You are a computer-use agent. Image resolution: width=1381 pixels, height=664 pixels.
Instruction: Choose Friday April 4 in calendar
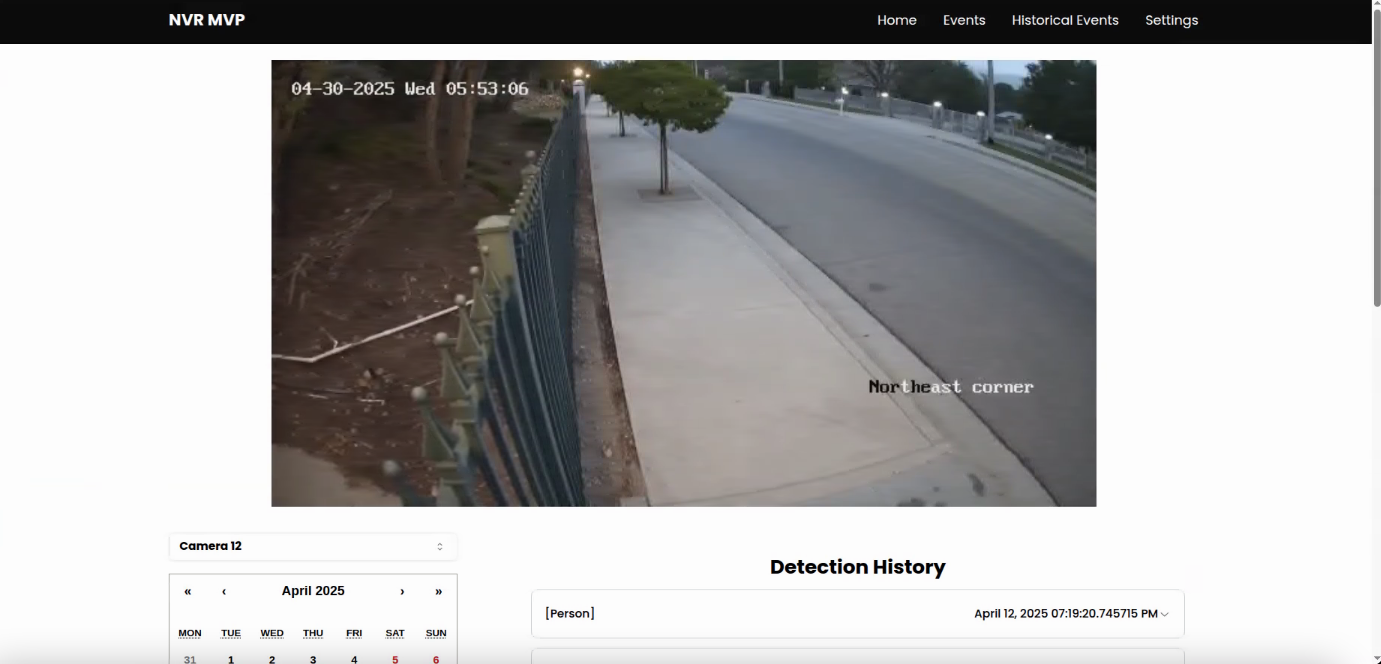tap(354, 659)
